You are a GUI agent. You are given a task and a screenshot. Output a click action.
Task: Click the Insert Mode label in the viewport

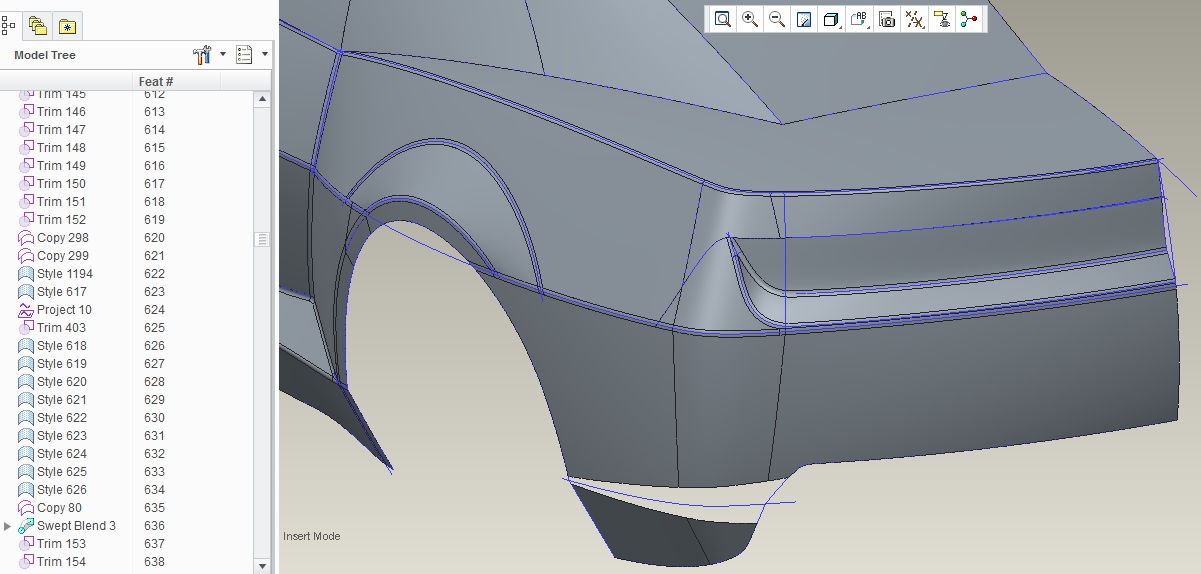[x=311, y=536]
